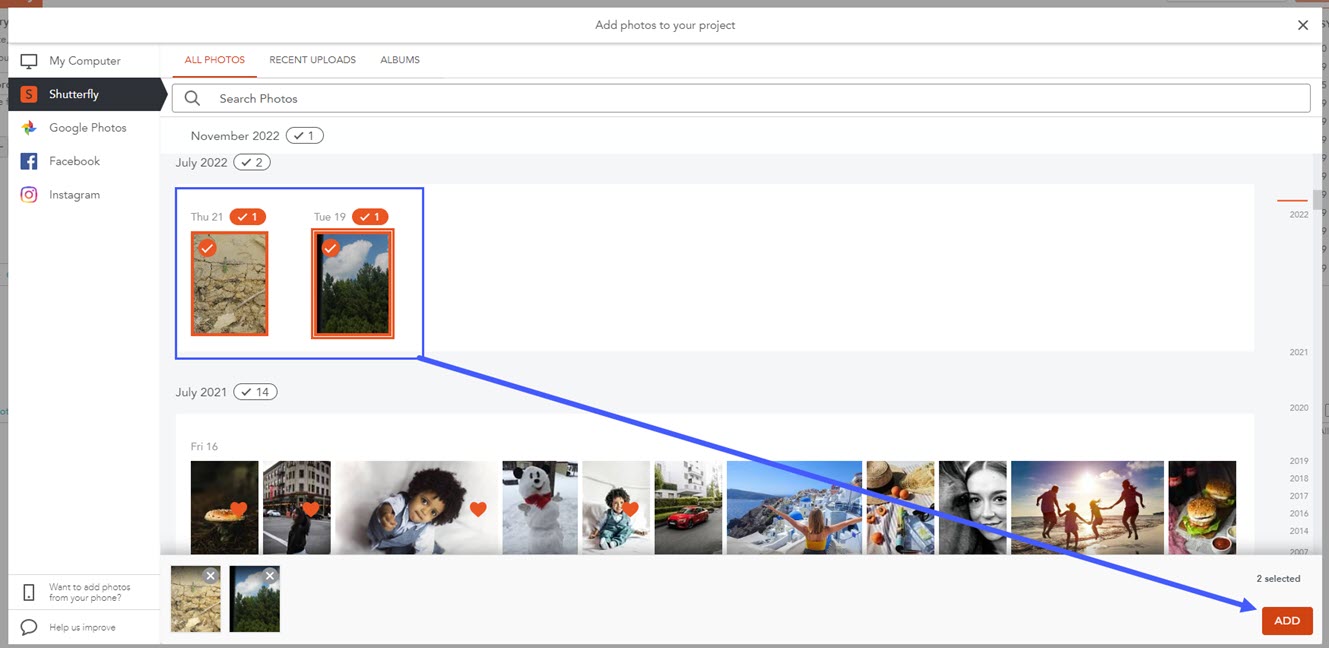Toggle select-all for July 2021 group
Image resolution: width=1329 pixels, height=648 pixels.
(x=255, y=392)
